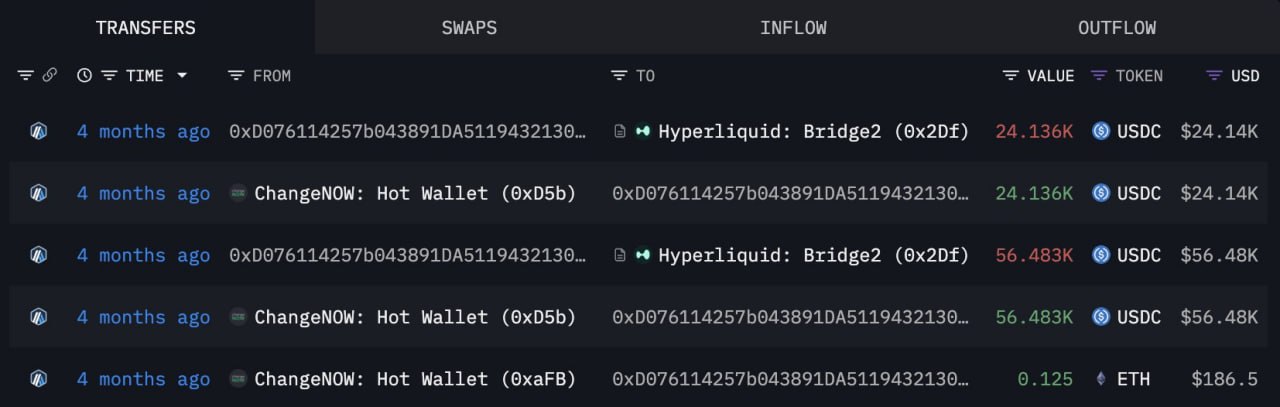The image size is (1280, 407).
Task: Open the chain filter icon in header
Action: [26, 76]
